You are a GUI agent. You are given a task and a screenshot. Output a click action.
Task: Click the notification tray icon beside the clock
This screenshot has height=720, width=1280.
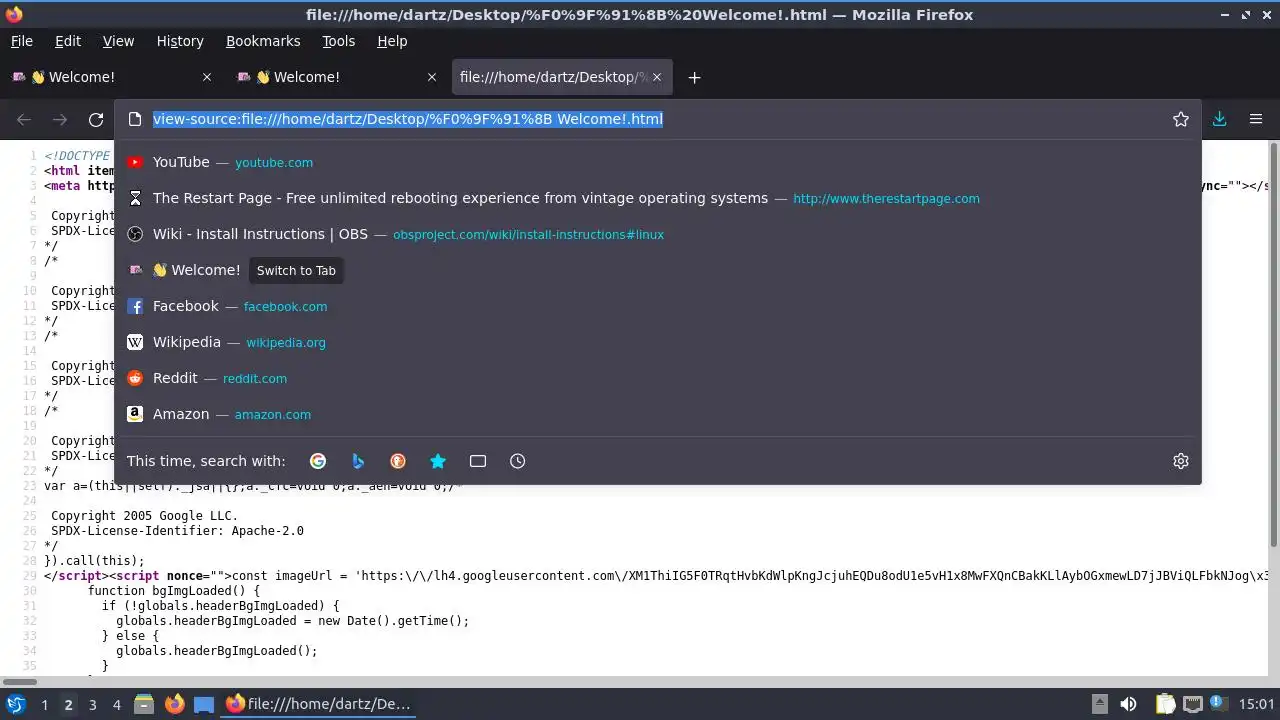[x=1217, y=704]
